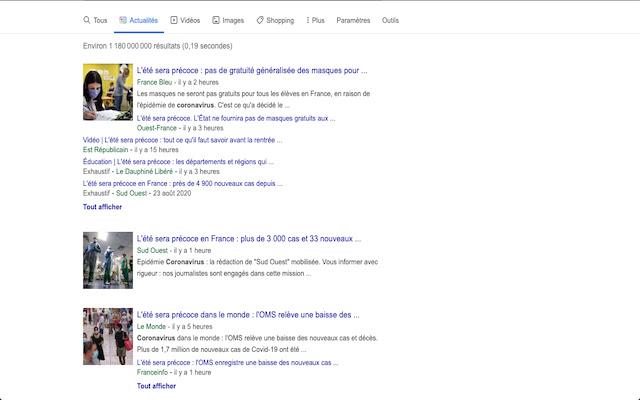Click the Images picture icon
Viewport: 640px width, 400px height.
tap(216, 20)
